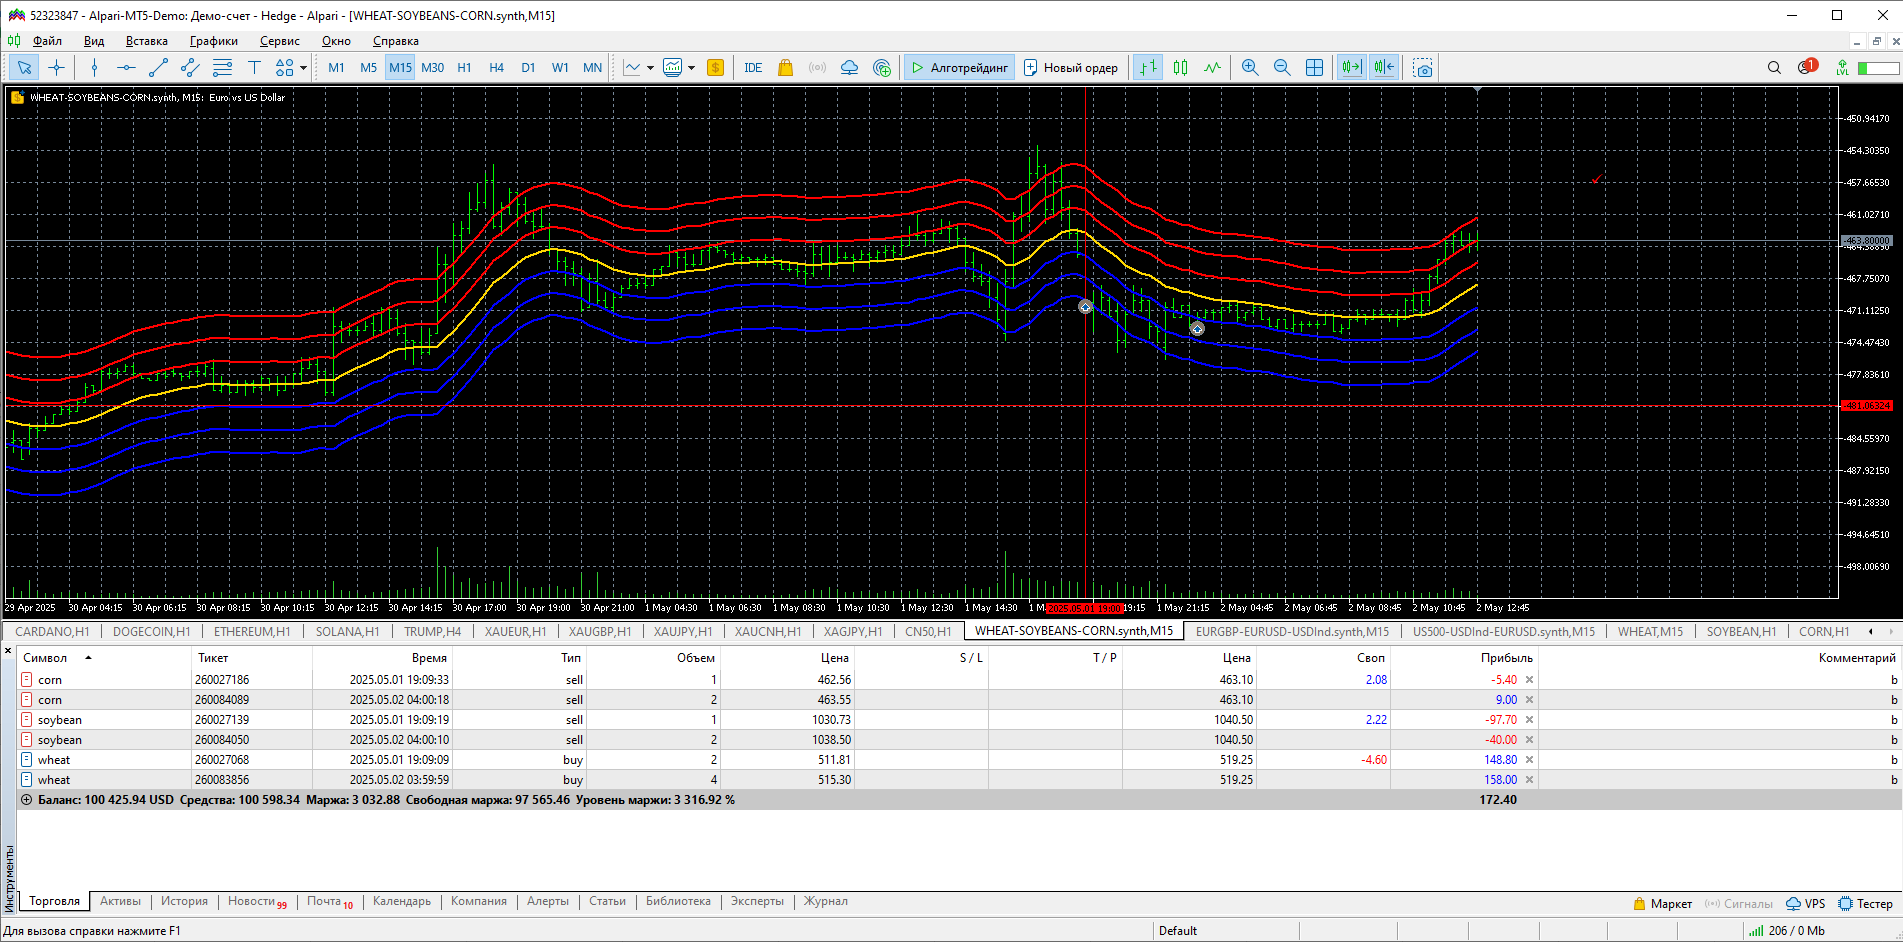Click the text label tool
The height and width of the screenshot is (942, 1903).
(x=254, y=68)
